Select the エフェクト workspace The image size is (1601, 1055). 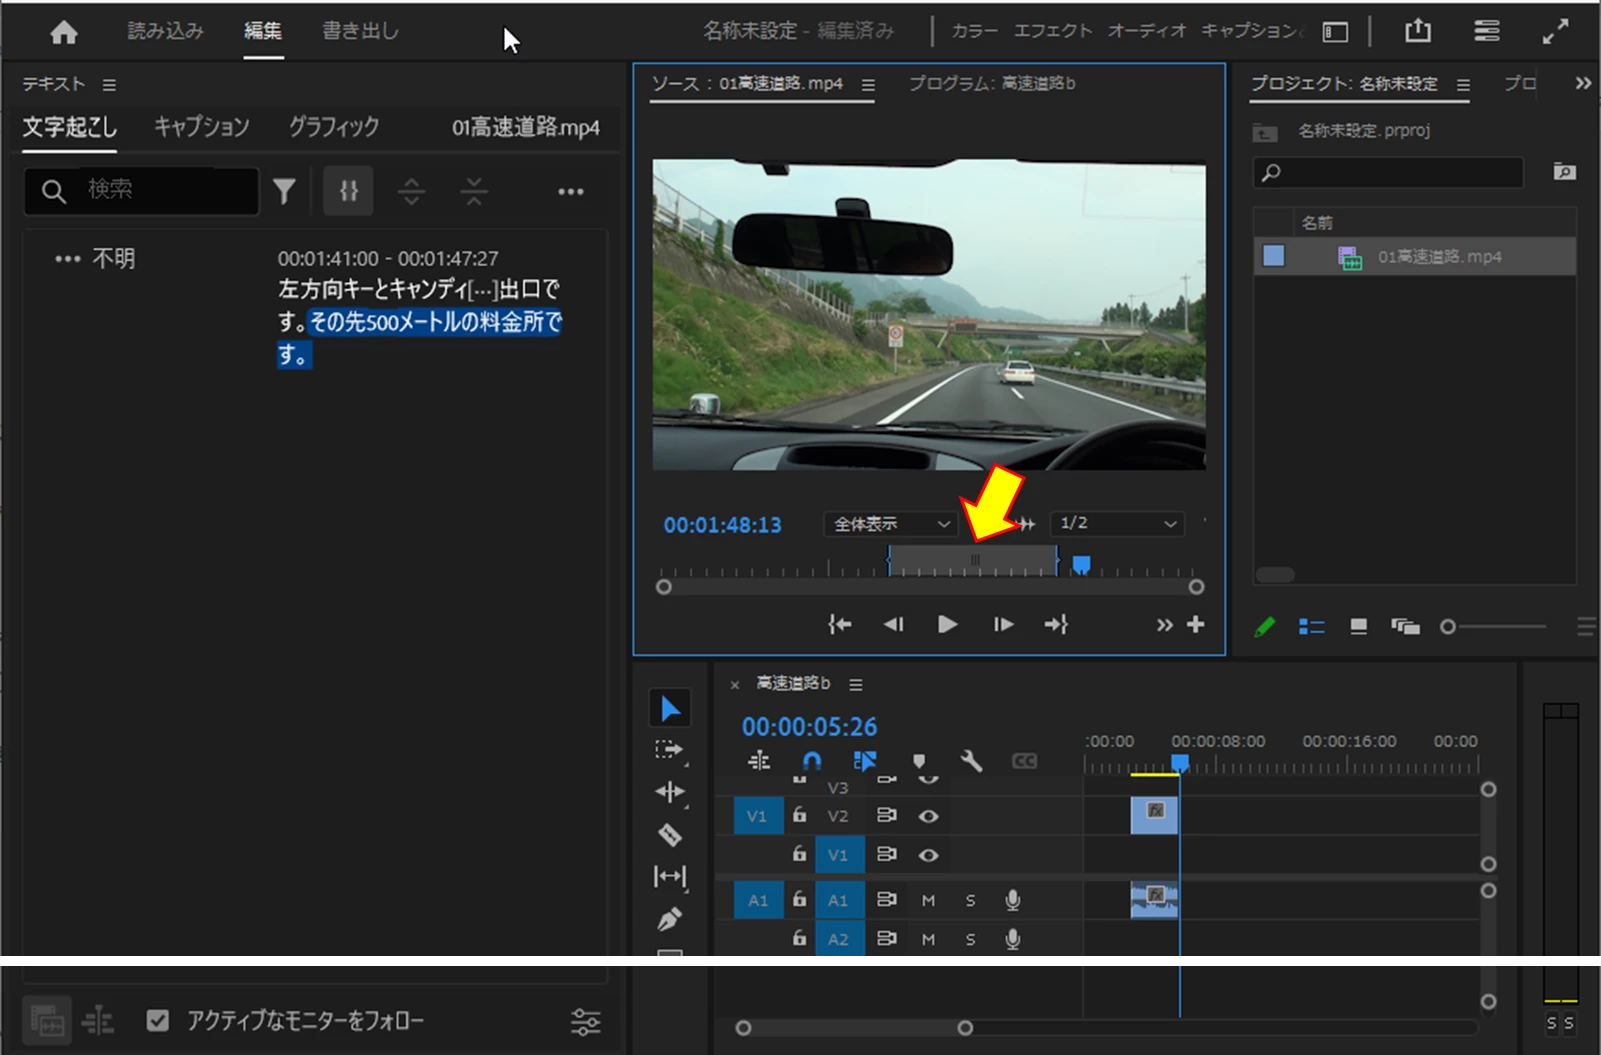[x=1053, y=31]
